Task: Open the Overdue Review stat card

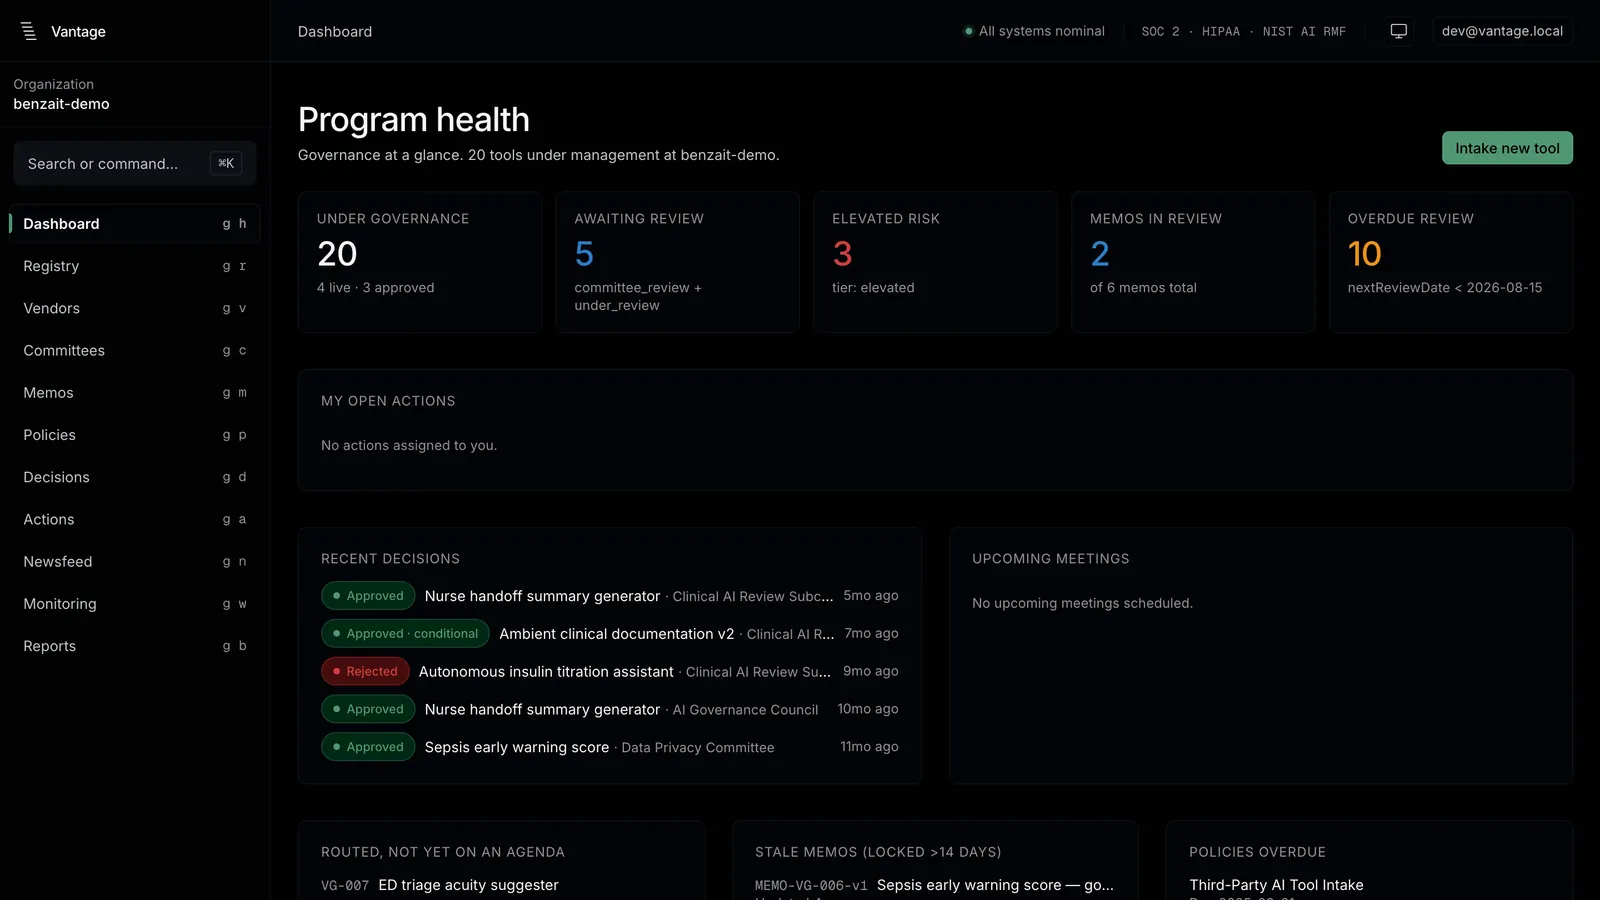Action: pyautogui.click(x=1451, y=262)
